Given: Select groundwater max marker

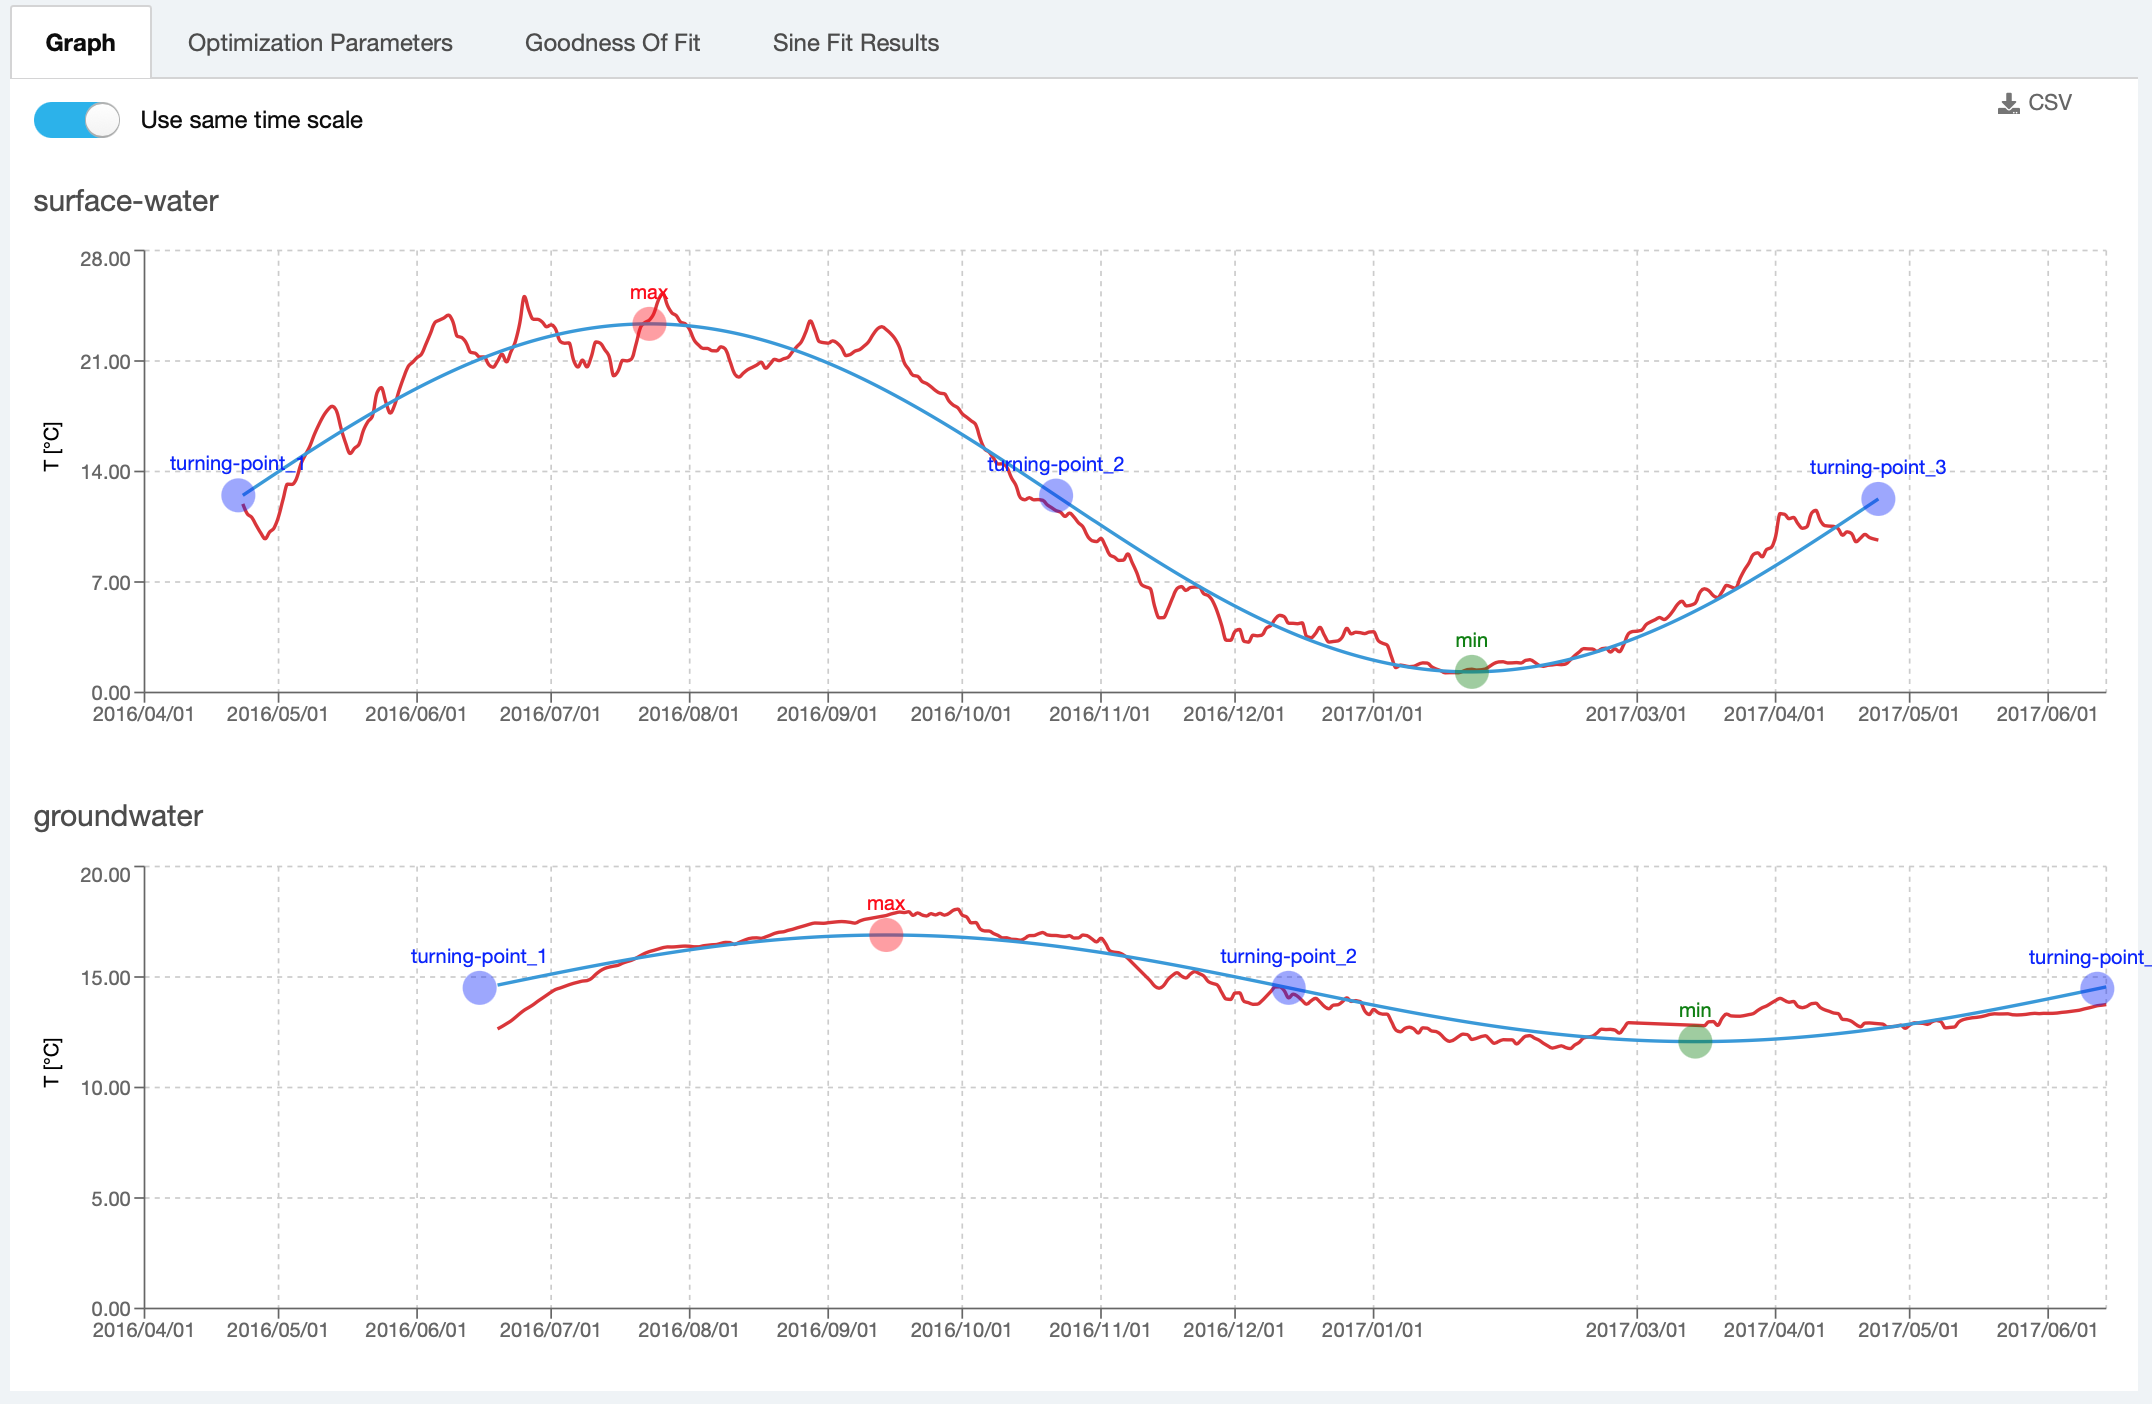Looking at the screenshot, I should pyautogui.click(x=886, y=935).
